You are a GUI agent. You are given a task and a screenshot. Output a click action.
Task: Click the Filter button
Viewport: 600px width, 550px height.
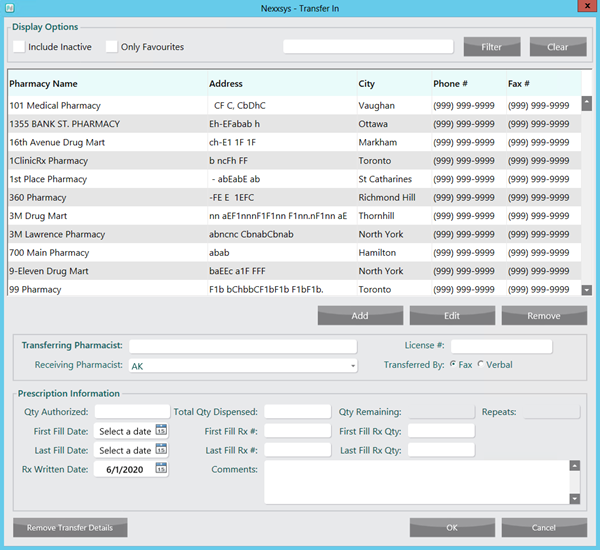coord(492,47)
